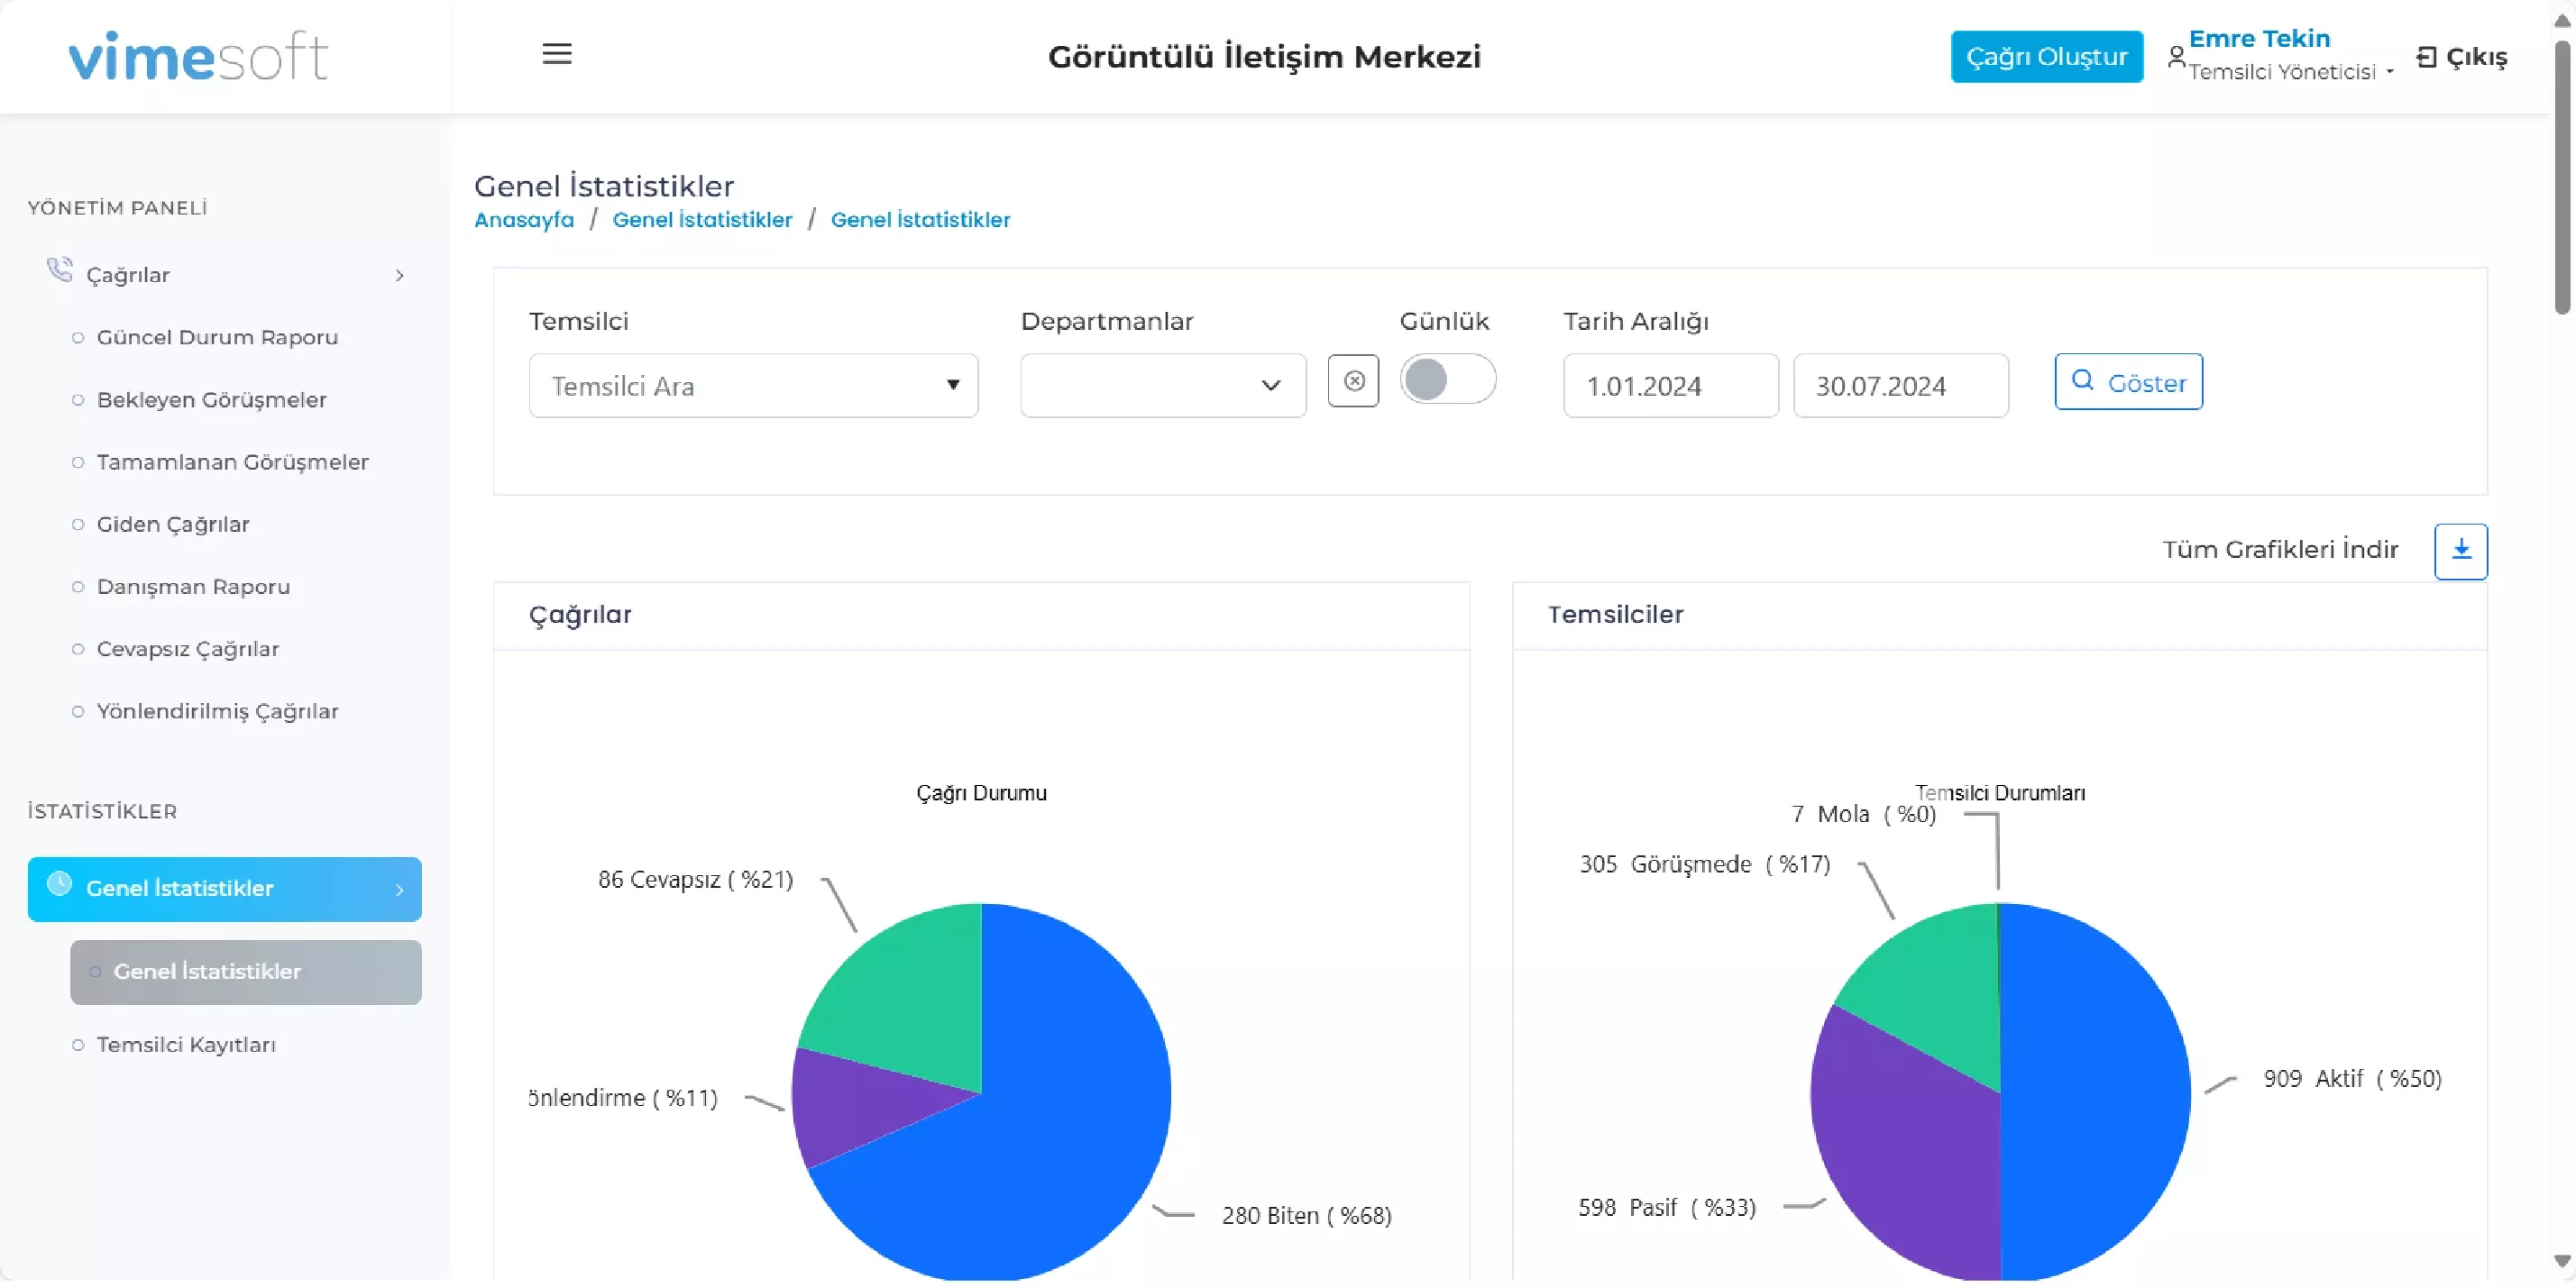Click the Anasayfa breadcrumb link
Viewport: 2576px width, 1288px height.
click(524, 220)
